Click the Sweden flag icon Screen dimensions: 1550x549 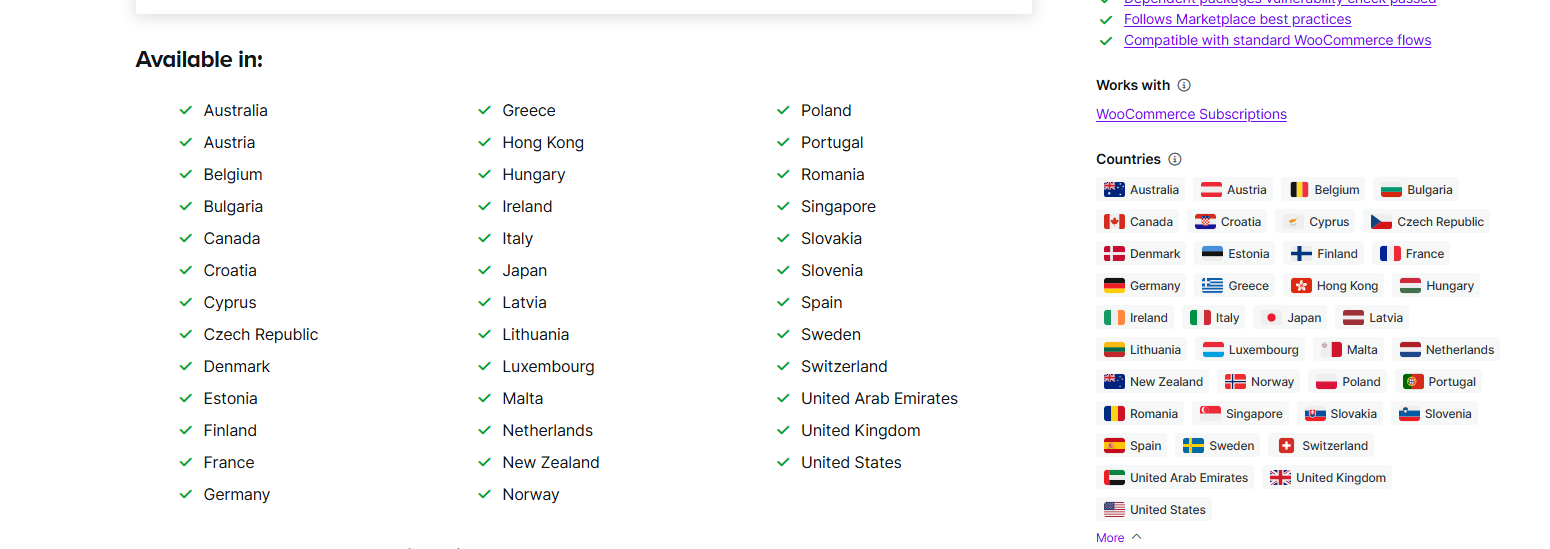tap(1193, 446)
